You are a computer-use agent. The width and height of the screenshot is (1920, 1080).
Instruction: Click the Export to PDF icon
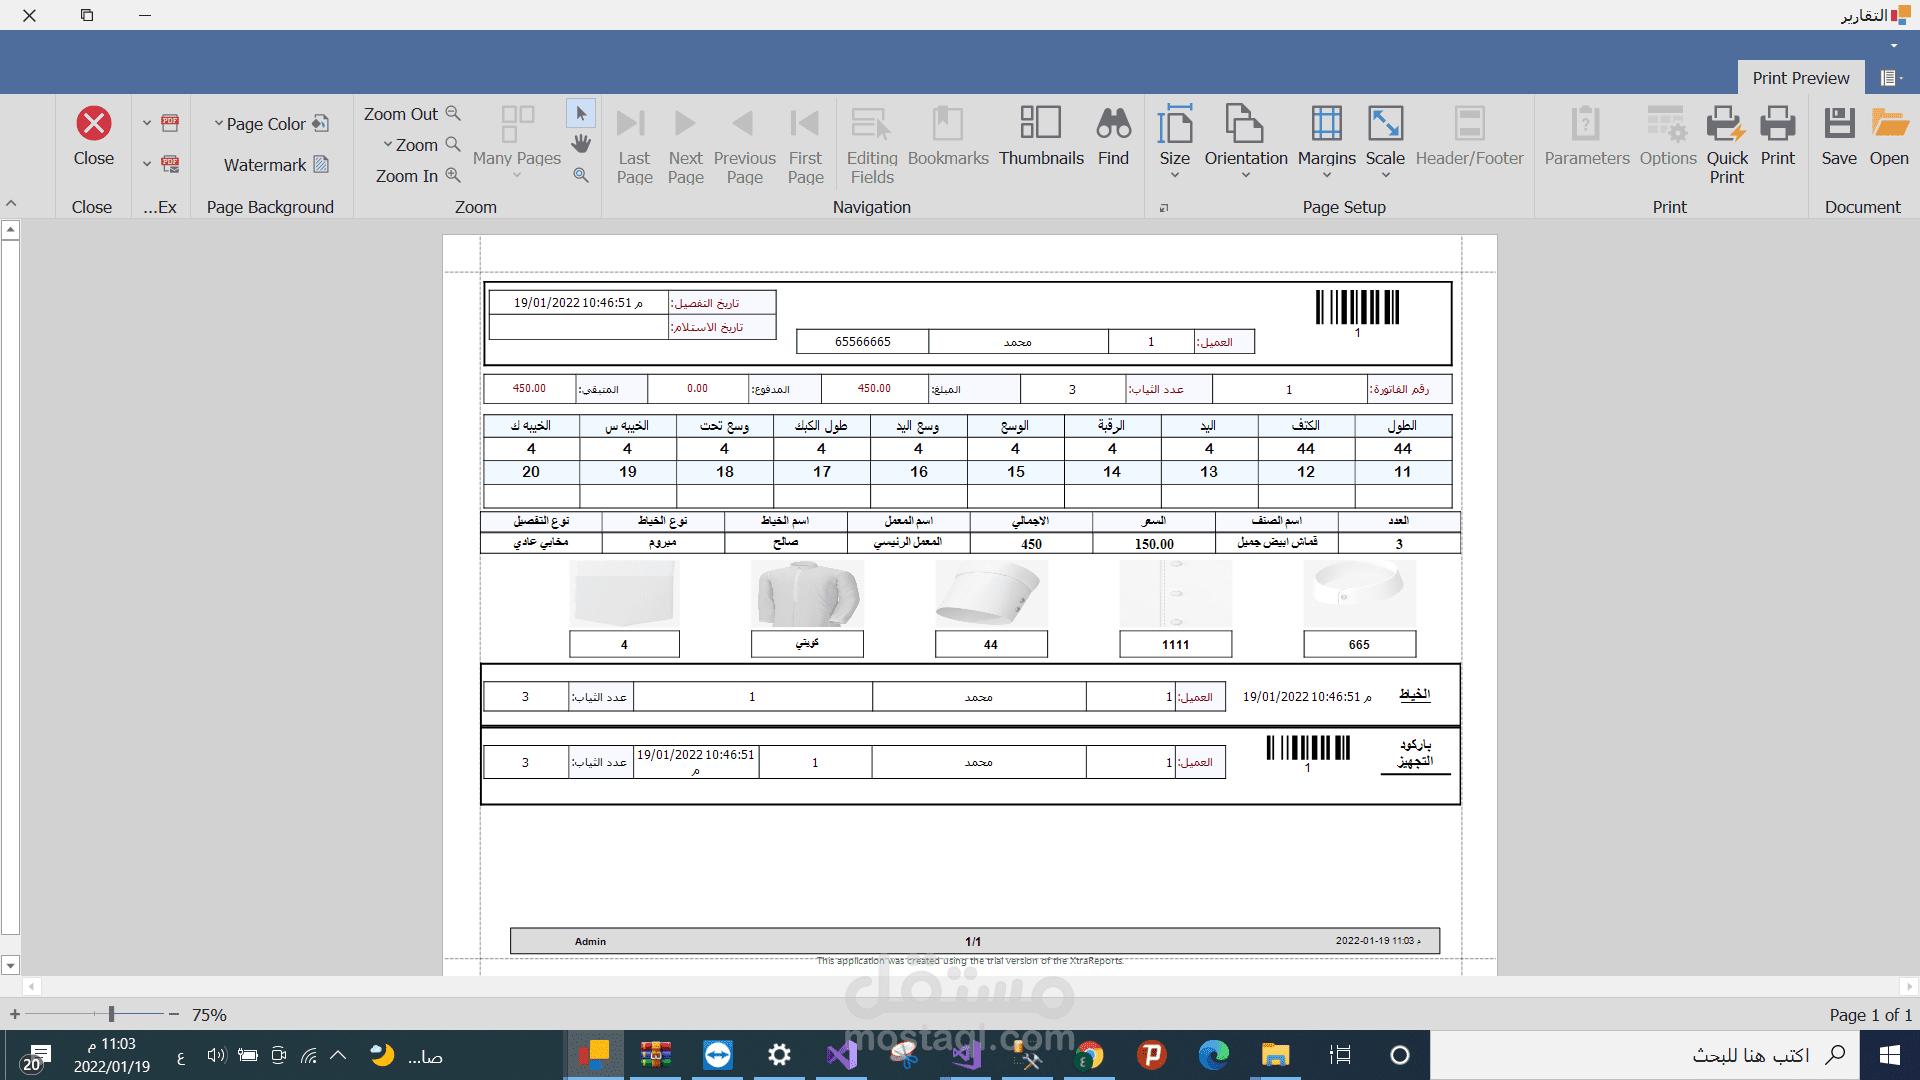(x=170, y=123)
